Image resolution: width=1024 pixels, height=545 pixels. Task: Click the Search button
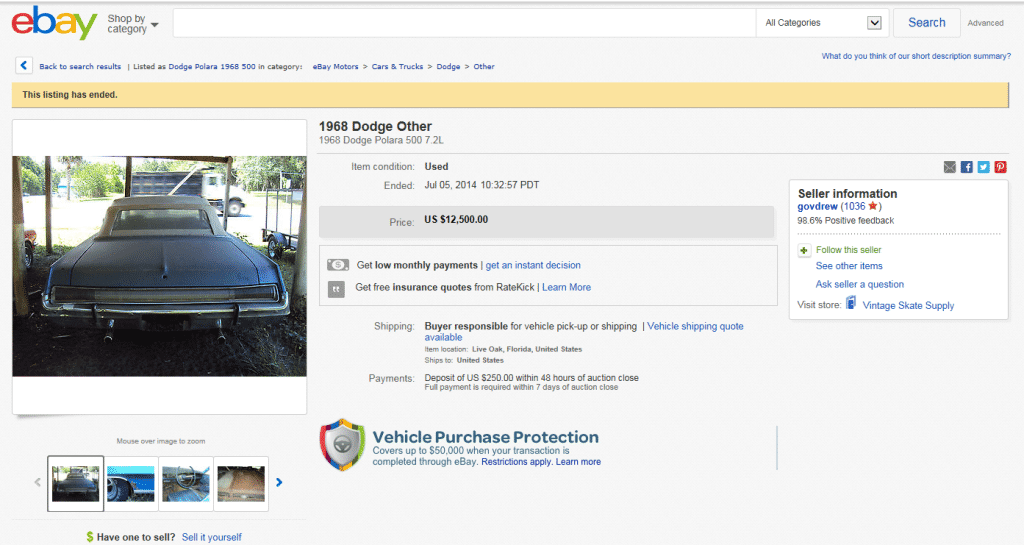[926, 23]
